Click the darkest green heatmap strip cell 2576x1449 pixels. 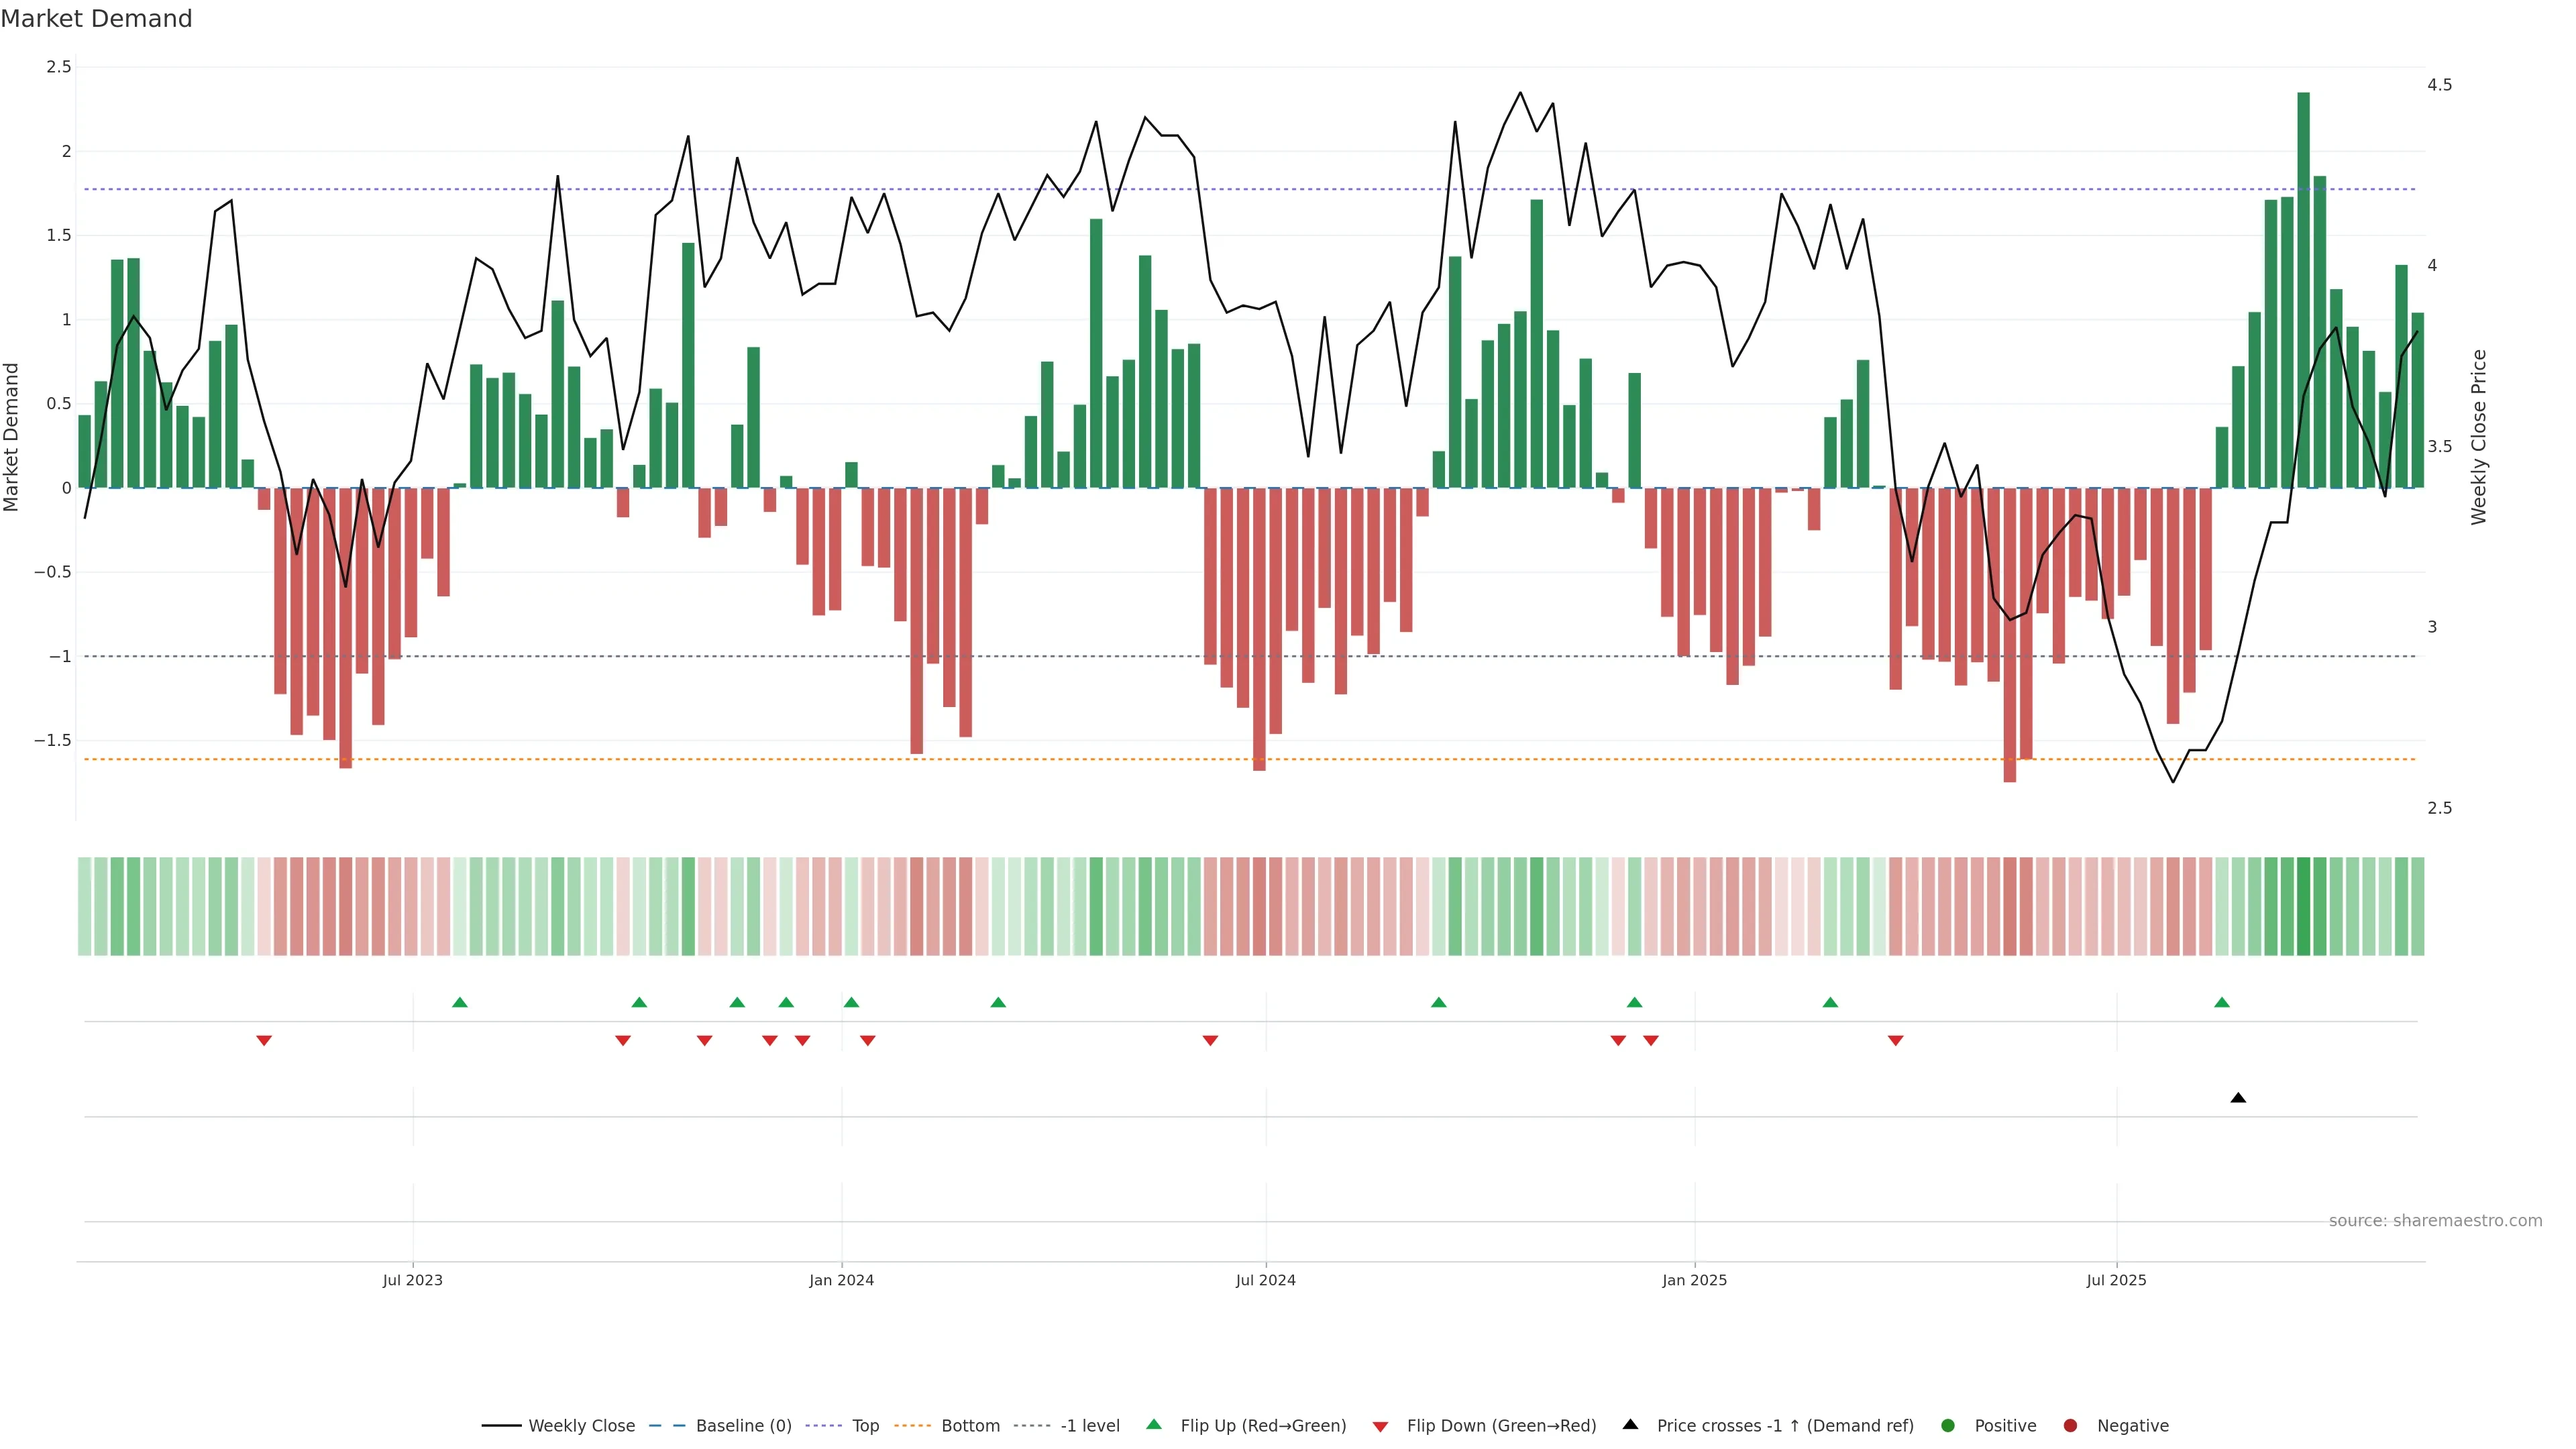pyautogui.click(x=2303, y=906)
